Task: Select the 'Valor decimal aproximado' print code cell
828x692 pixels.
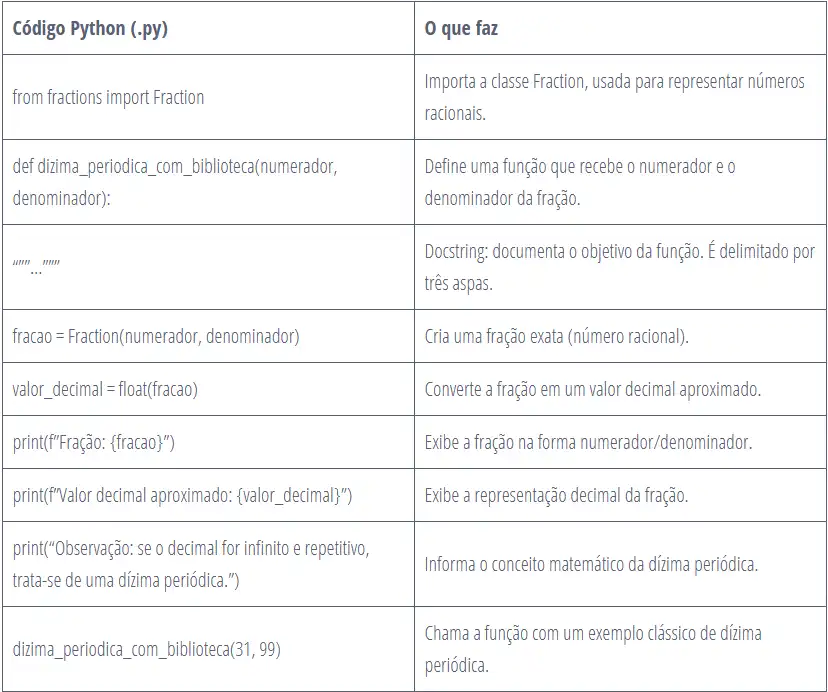Action: click(182, 495)
